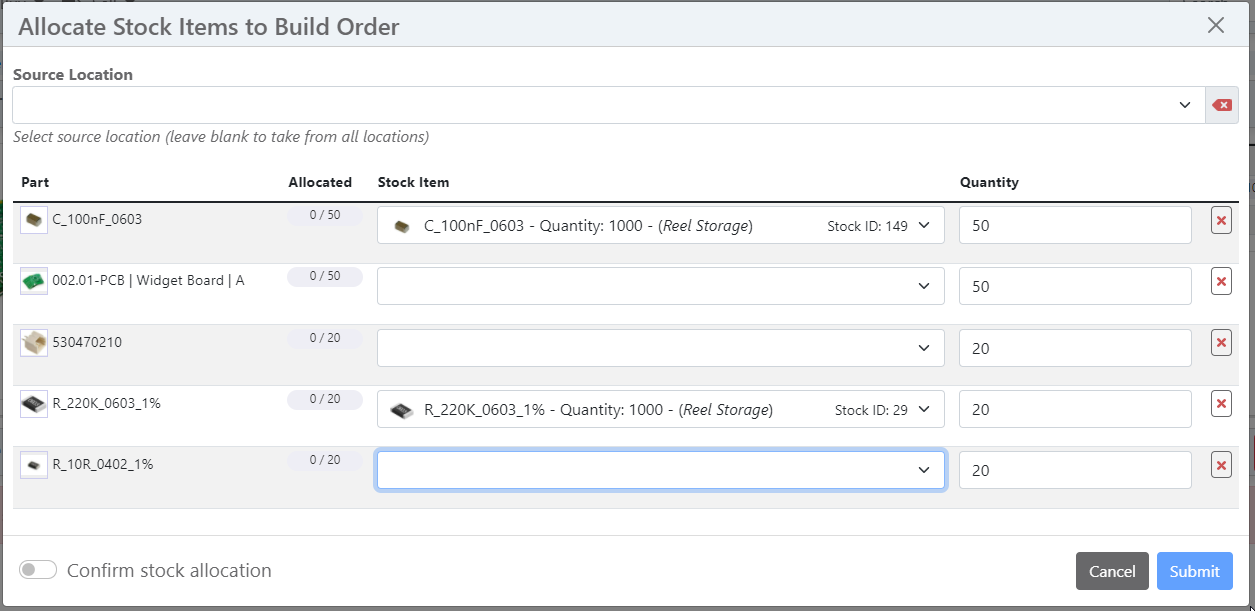
Task: Remove the Widget Board PCB row
Action: click(1221, 282)
